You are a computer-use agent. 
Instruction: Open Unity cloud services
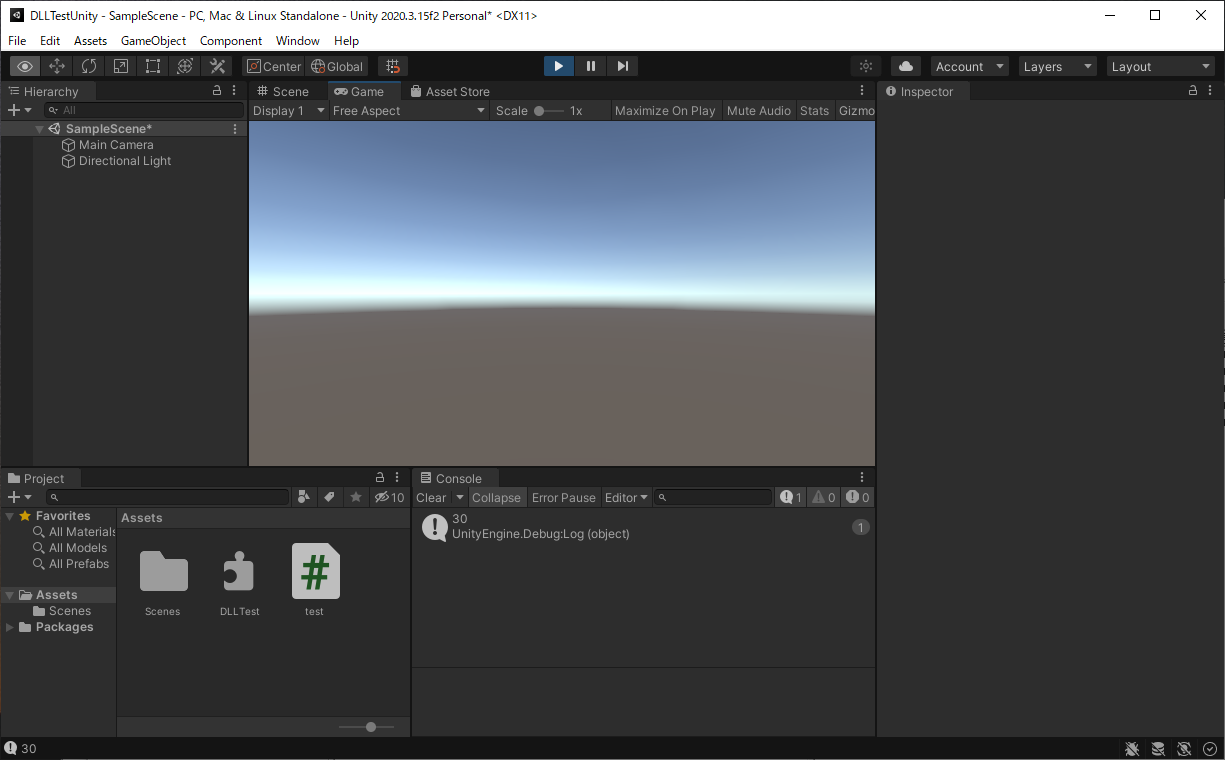click(x=906, y=66)
